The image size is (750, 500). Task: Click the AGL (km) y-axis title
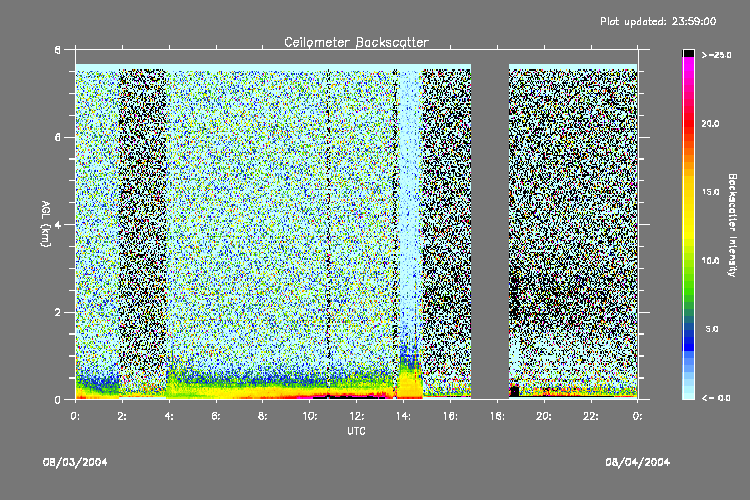(45, 224)
